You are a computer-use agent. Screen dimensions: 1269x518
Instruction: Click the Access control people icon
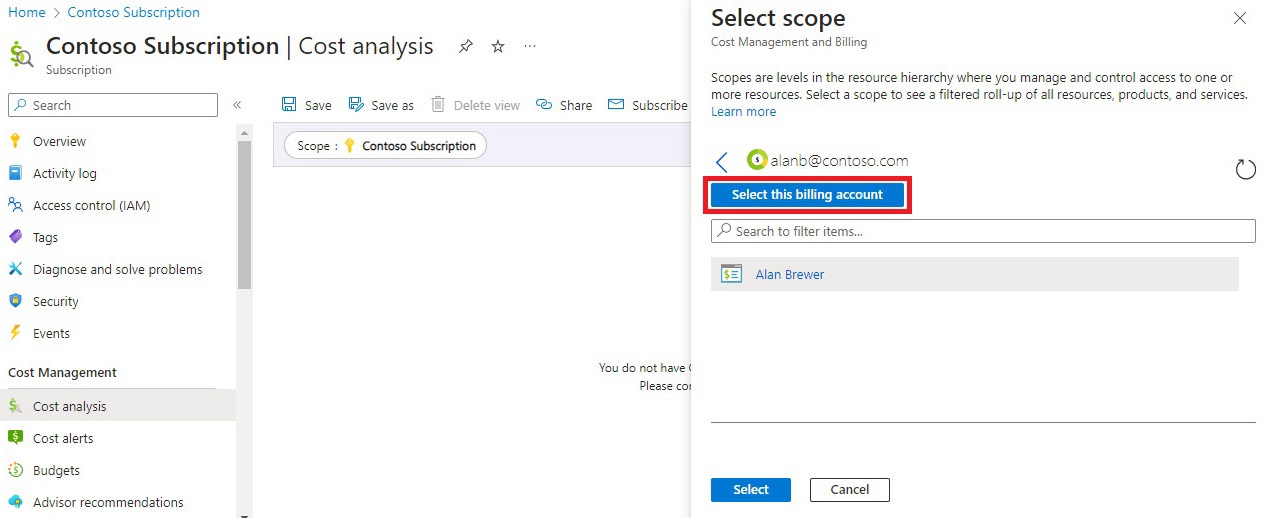15,205
